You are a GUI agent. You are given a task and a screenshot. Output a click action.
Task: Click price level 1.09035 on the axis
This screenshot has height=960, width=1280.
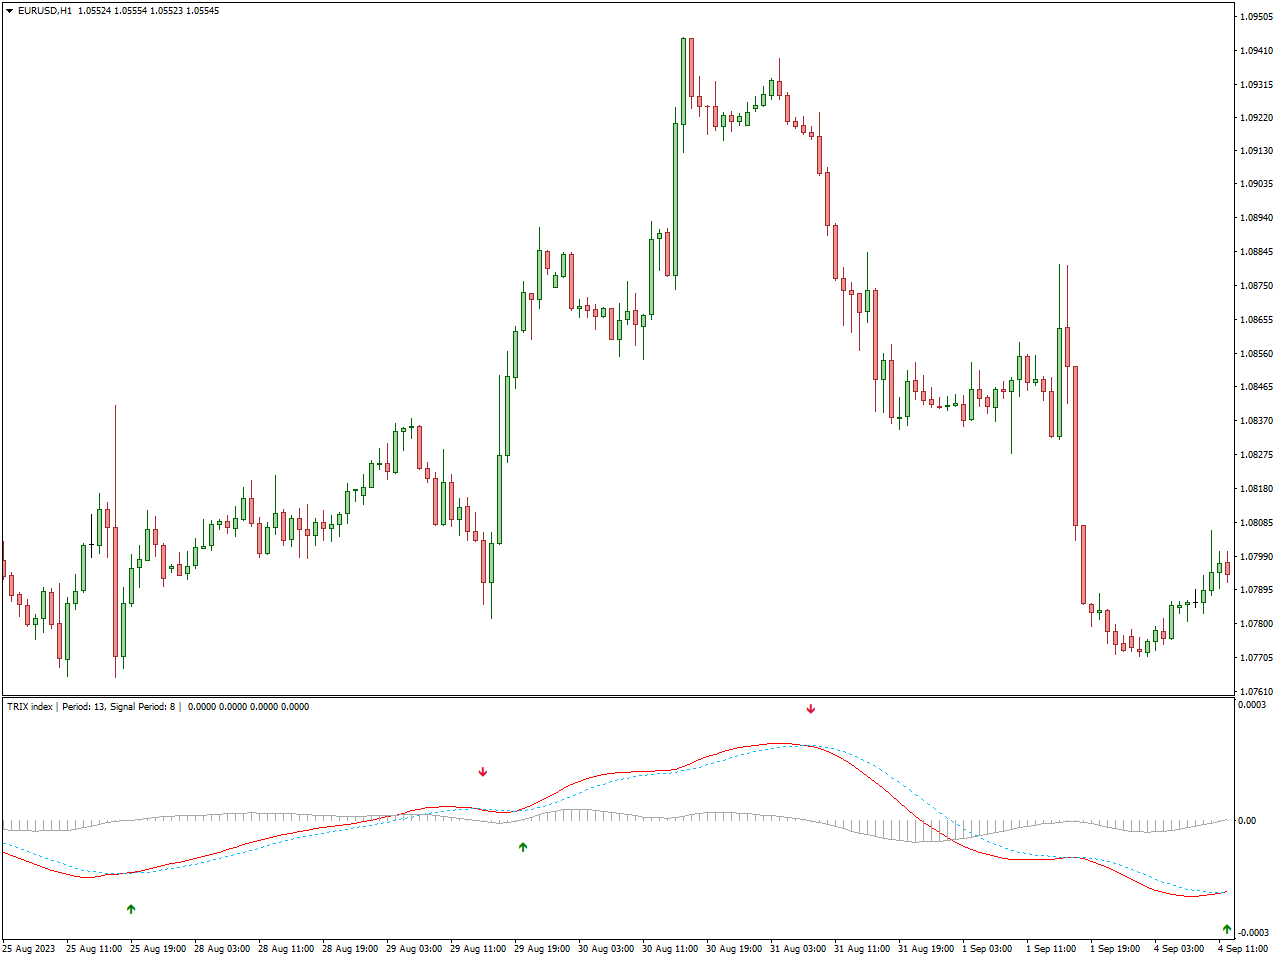(1256, 184)
